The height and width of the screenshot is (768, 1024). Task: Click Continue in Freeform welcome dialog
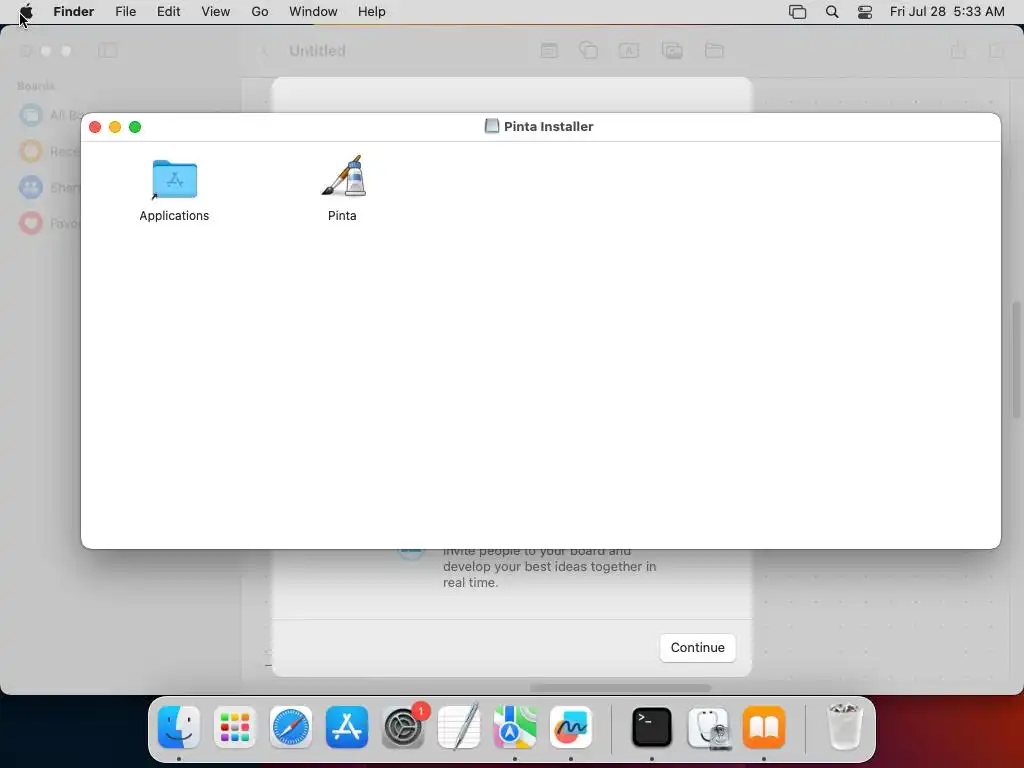pos(697,647)
